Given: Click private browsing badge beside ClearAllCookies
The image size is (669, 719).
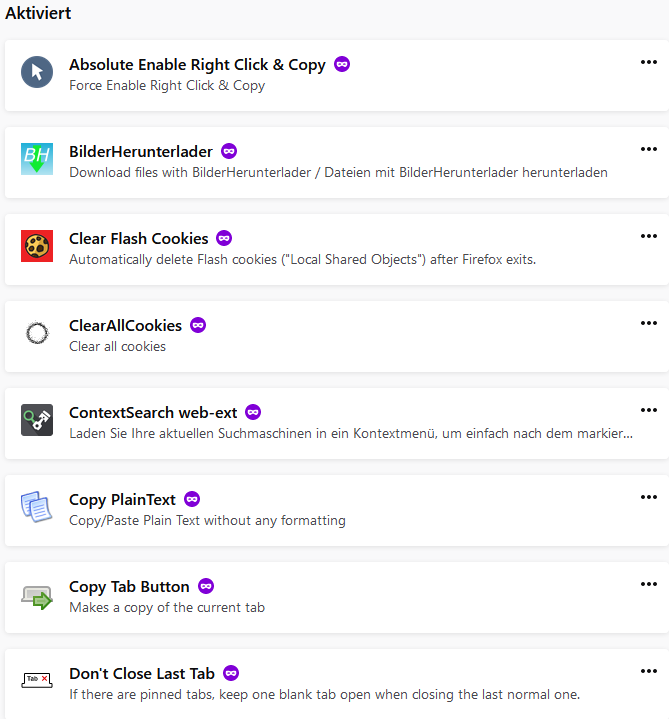Looking at the screenshot, I should [198, 325].
